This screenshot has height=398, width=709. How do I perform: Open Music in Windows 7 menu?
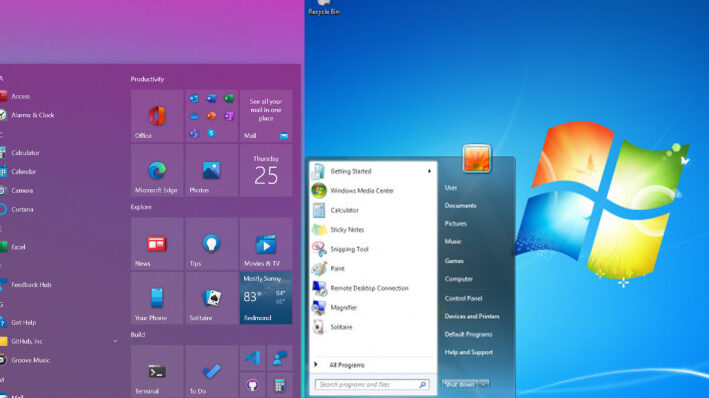453,242
